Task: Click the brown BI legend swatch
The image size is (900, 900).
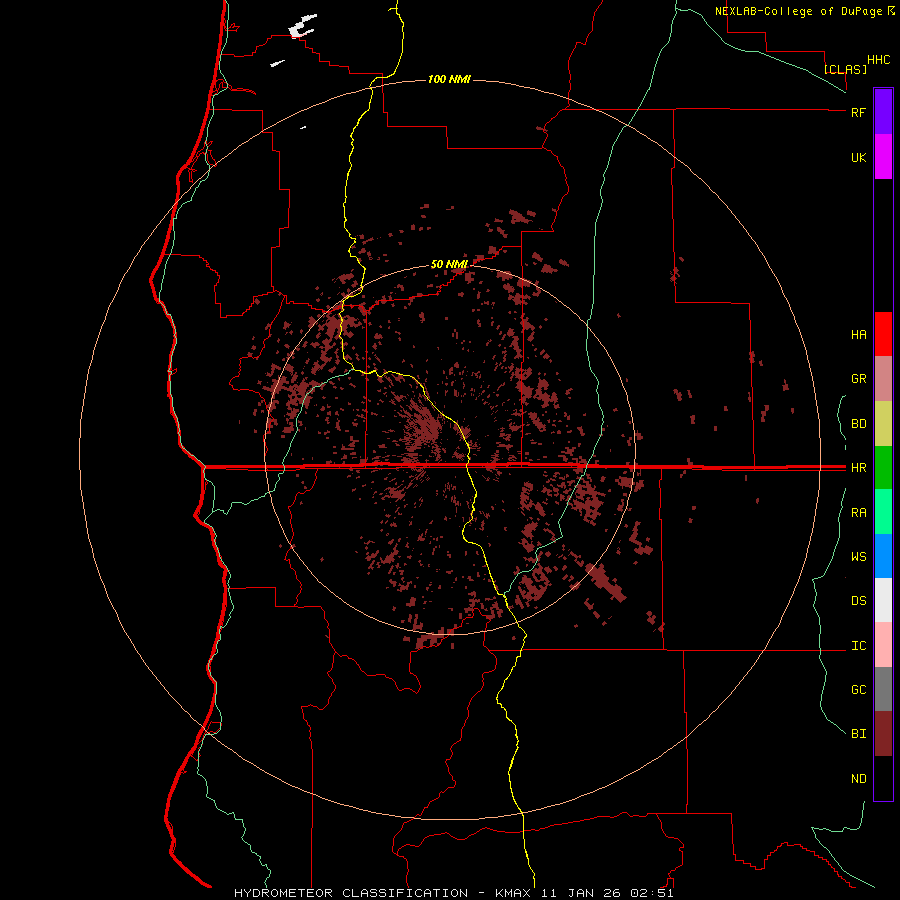Action: (883, 734)
